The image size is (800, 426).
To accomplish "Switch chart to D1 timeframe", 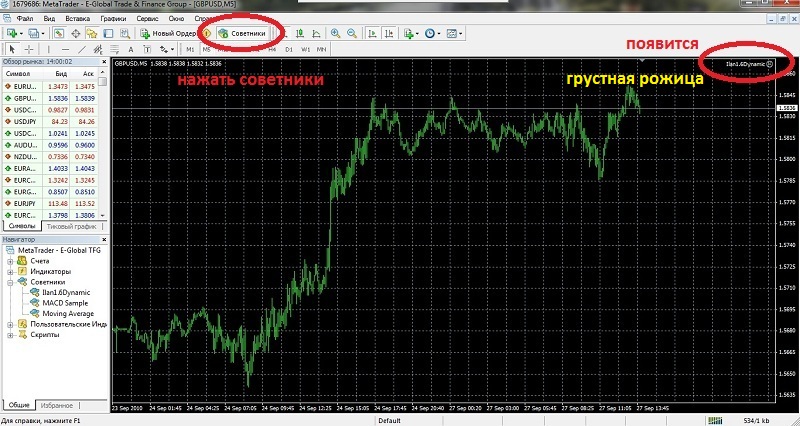I will (x=289, y=49).
